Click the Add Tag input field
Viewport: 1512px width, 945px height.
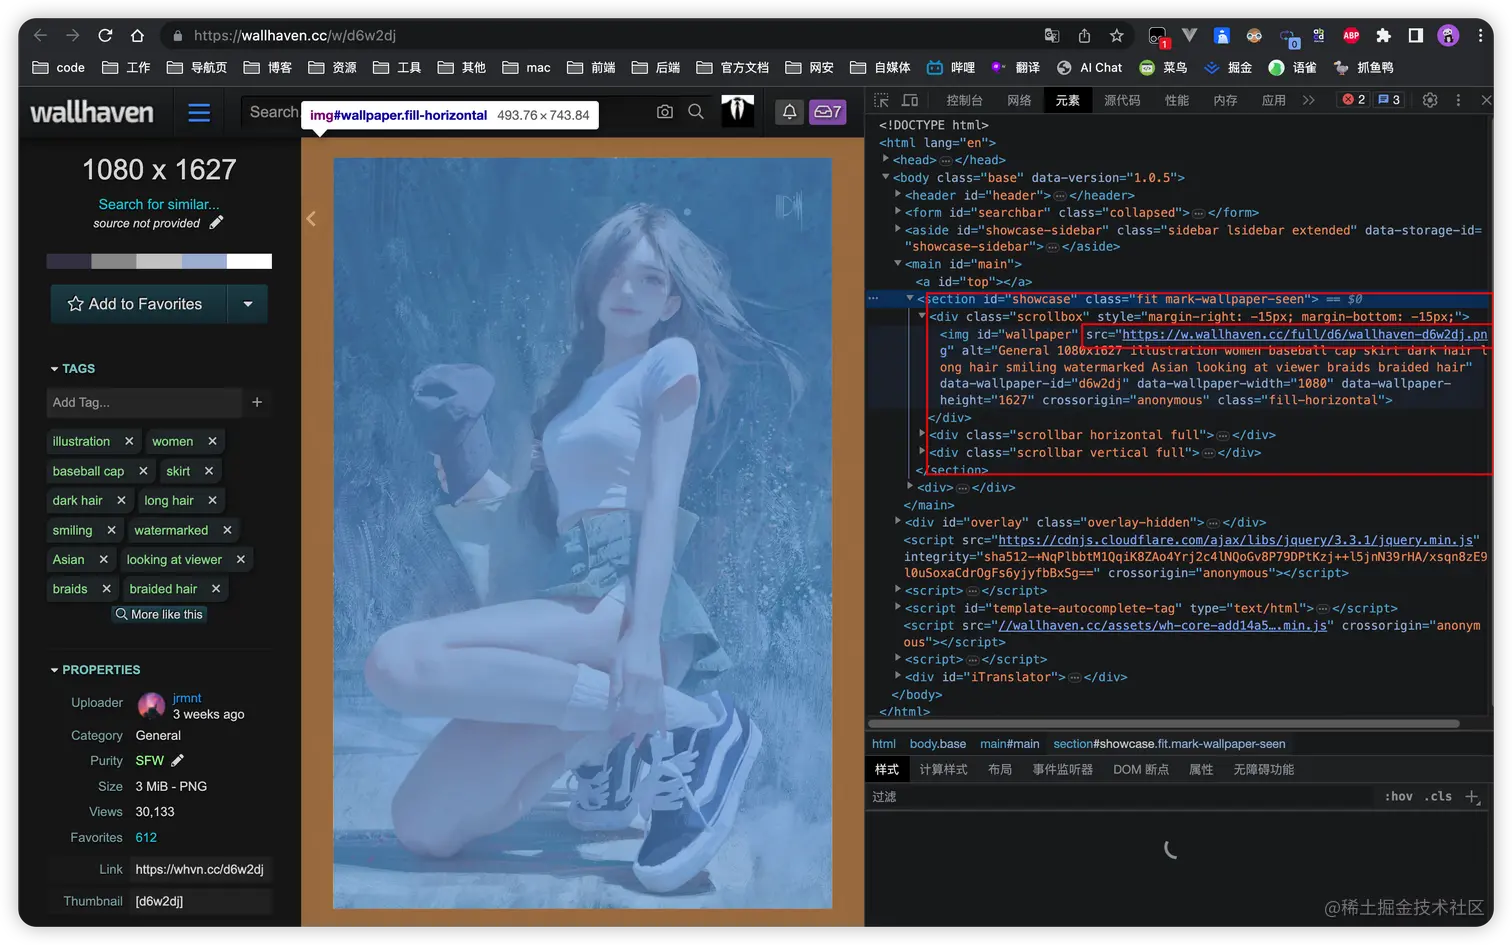(145, 402)
